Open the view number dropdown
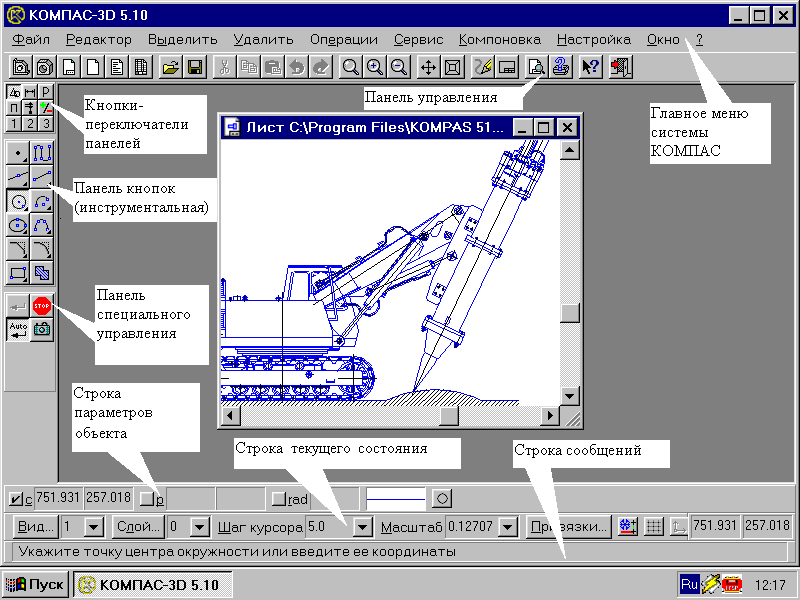Viewport: 800px width, 600px height. [x=93, y=527]
